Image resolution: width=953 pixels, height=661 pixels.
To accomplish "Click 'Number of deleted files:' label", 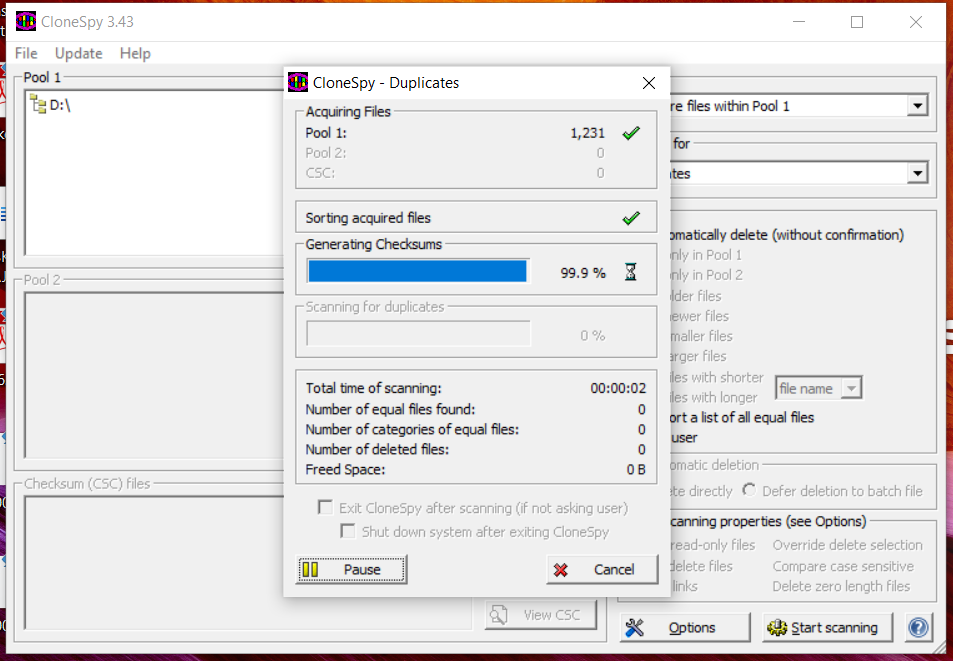I will (x=377, y=449).
